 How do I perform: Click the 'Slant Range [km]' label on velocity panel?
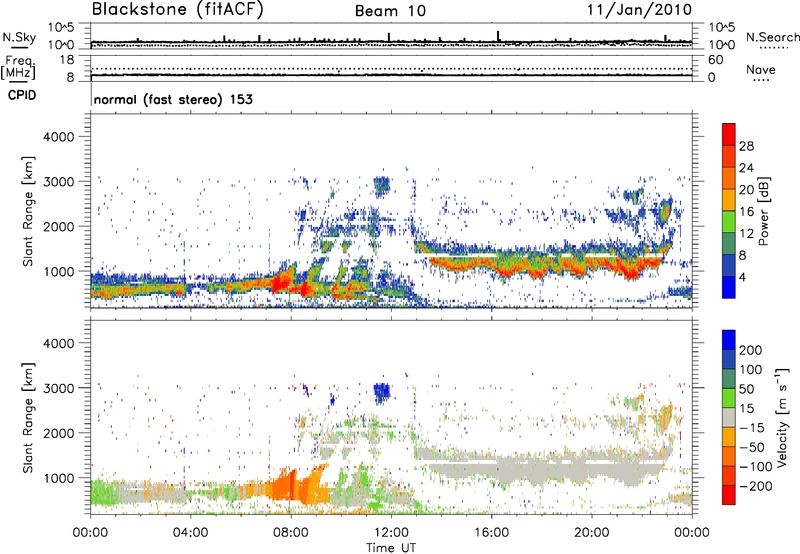[x=28, y=417]
